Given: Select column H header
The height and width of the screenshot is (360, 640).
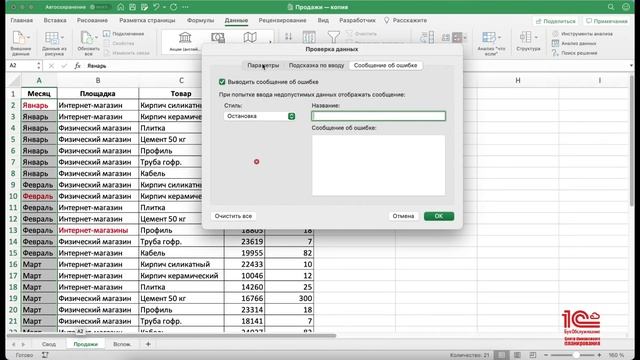Looking at the screenshot, I should tap(518, 80).
